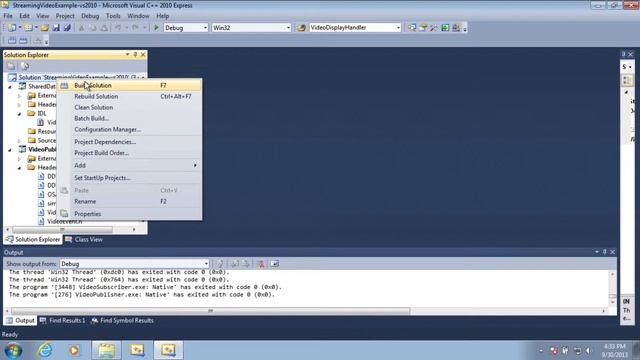Click the Start Debugging green arrow

pyautogui.click(x=156, y=28)
